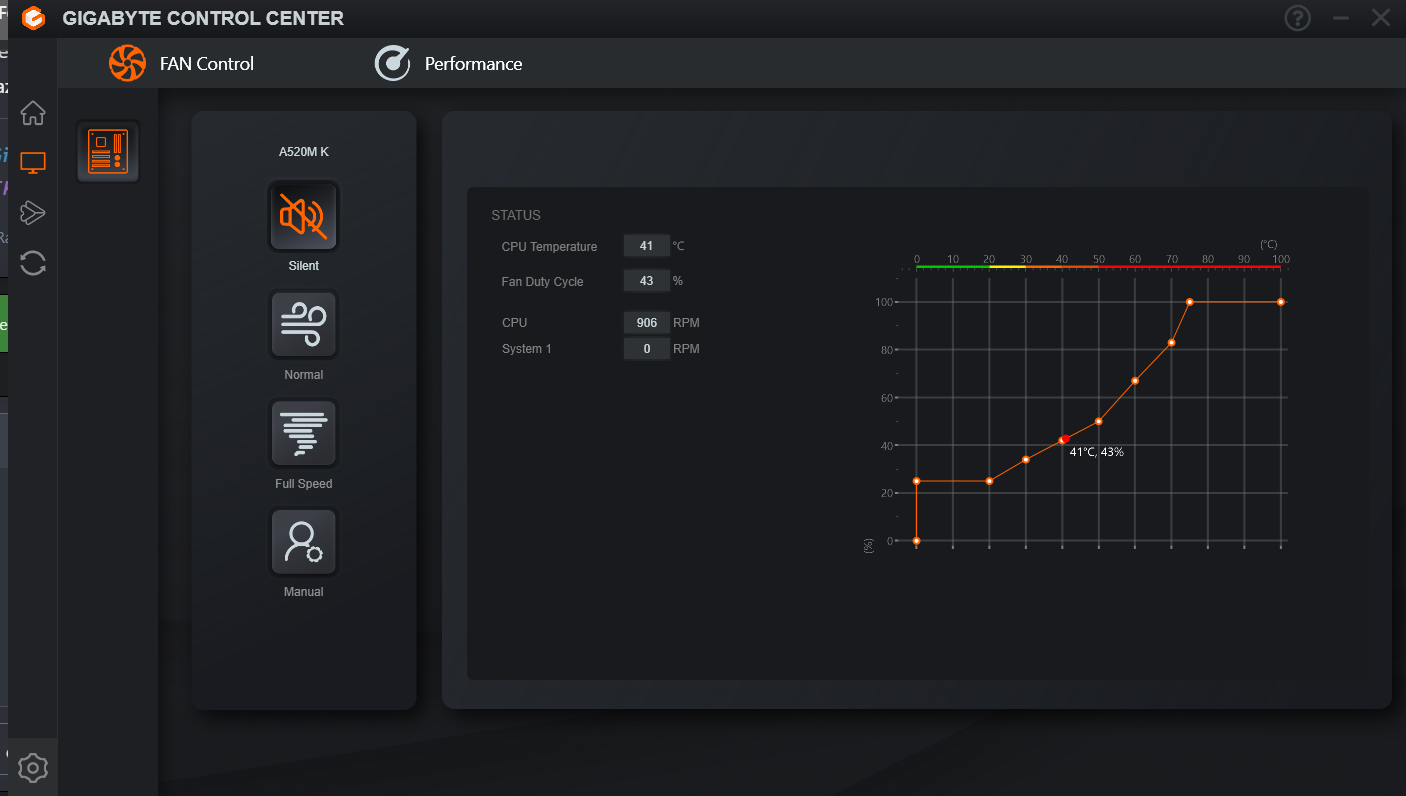Open the settings gear in the sidebar
The width and height of the screenshot is (1406, 796).
(33, 768)
